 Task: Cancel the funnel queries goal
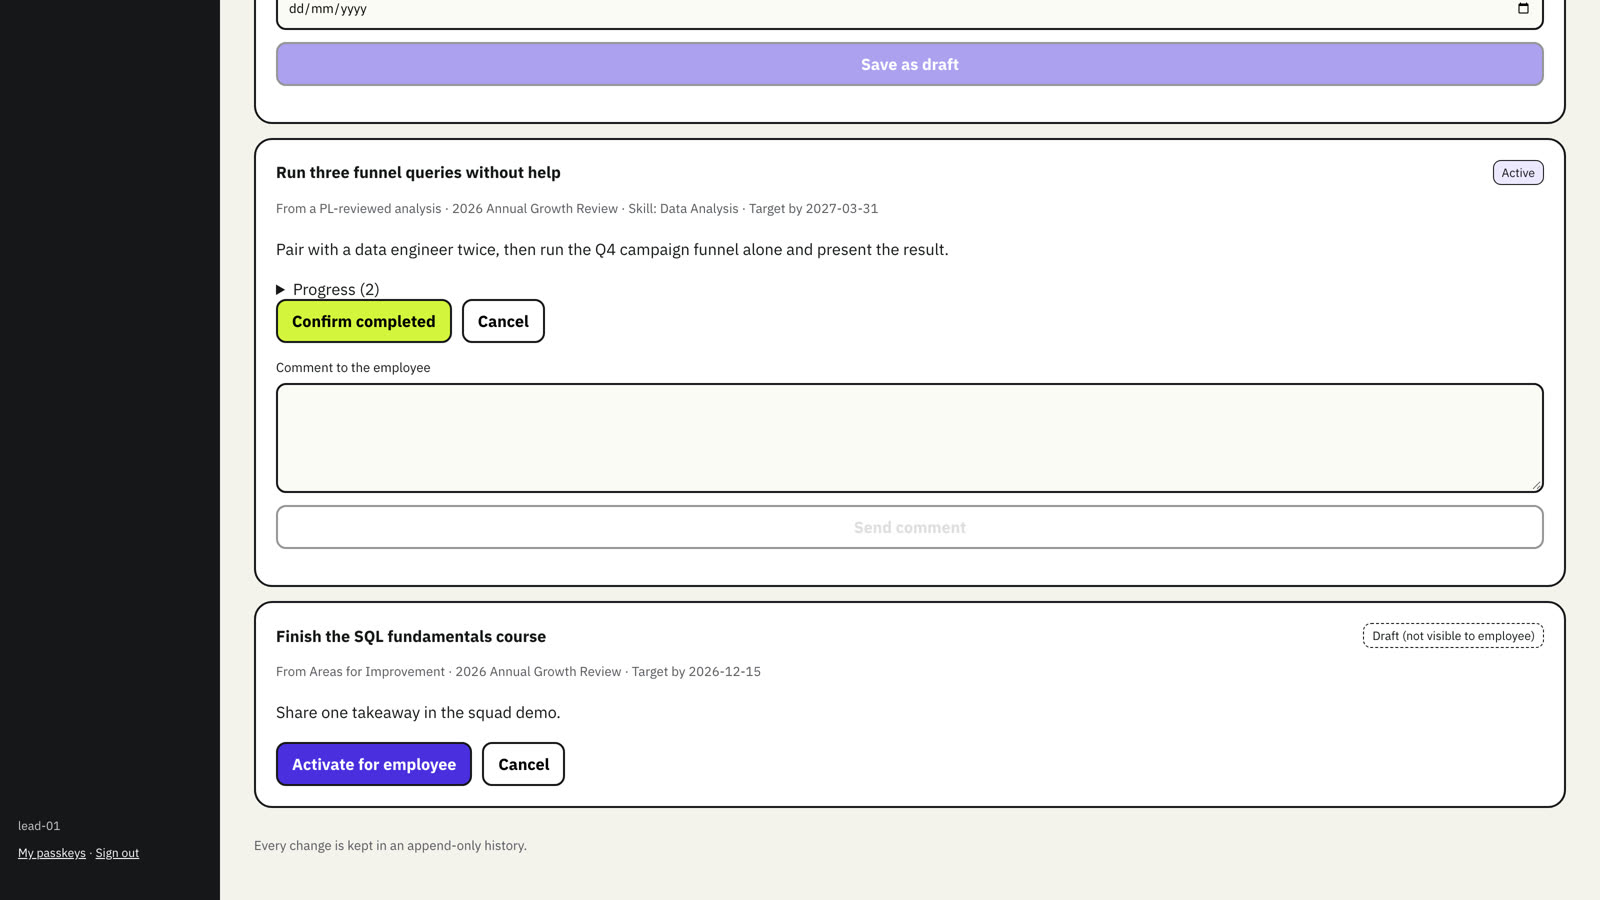[x=503, y=321]
